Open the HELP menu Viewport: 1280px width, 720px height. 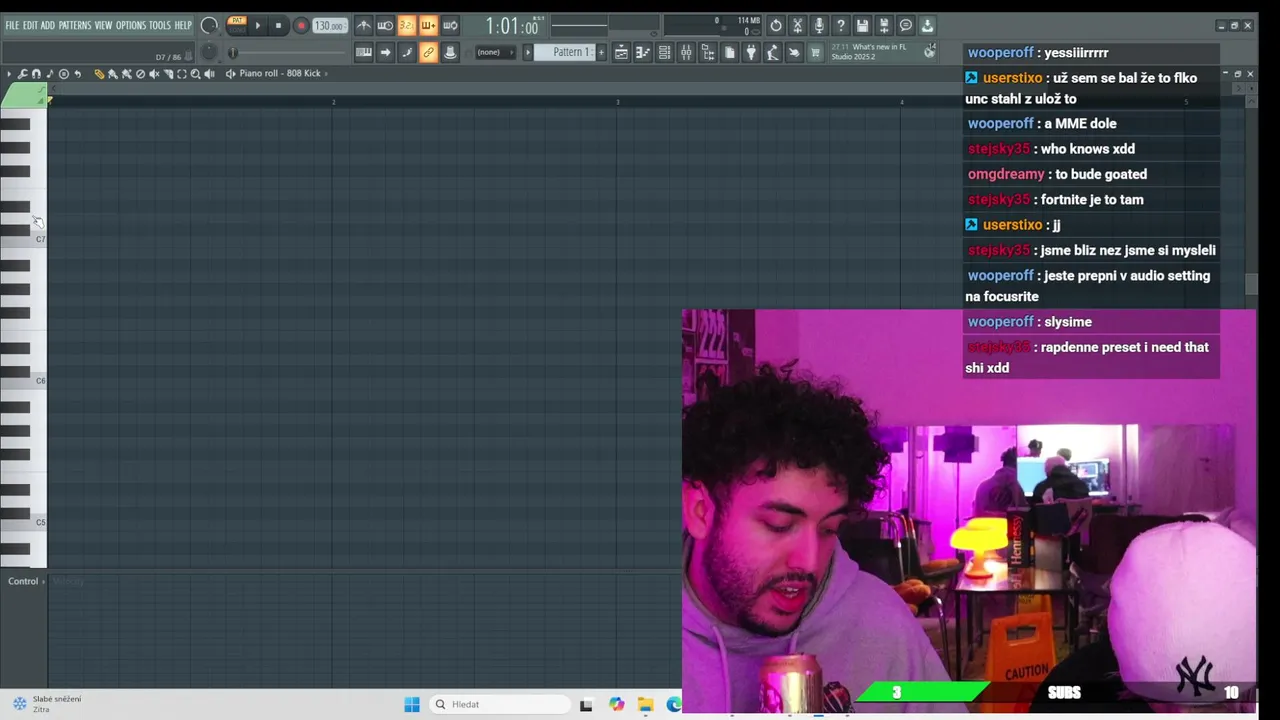tap(183, 25)
